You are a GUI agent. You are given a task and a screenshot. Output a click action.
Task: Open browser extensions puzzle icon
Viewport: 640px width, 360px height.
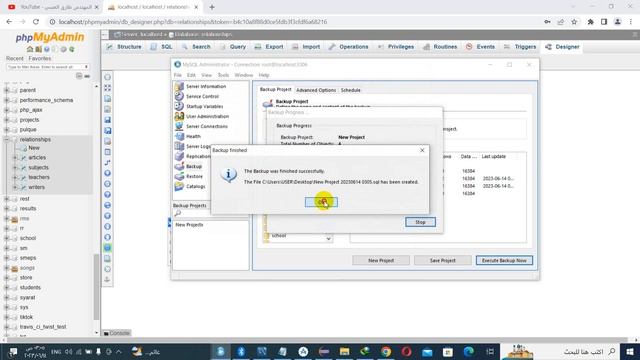click(x=590, y=22)
